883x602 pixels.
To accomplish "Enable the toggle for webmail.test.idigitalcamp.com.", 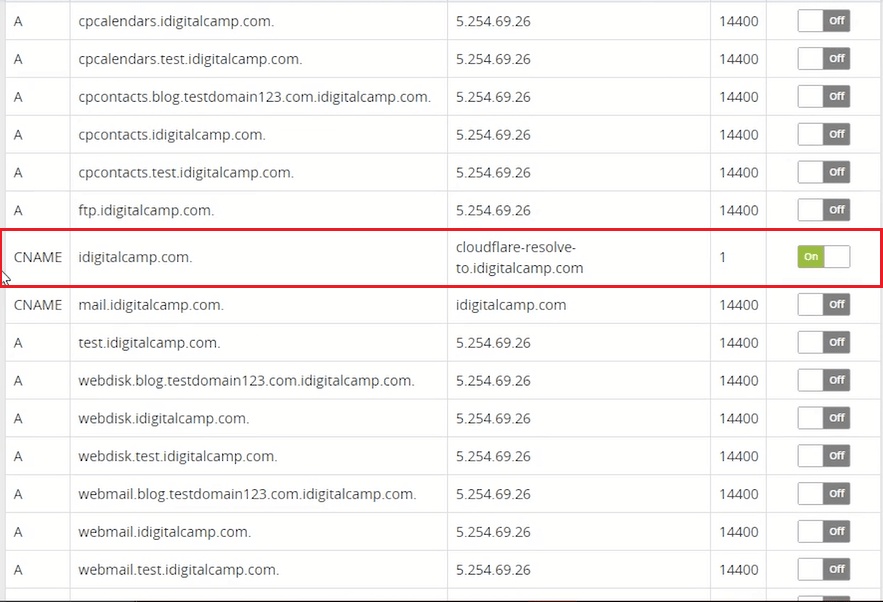I will tap(823, 569).
